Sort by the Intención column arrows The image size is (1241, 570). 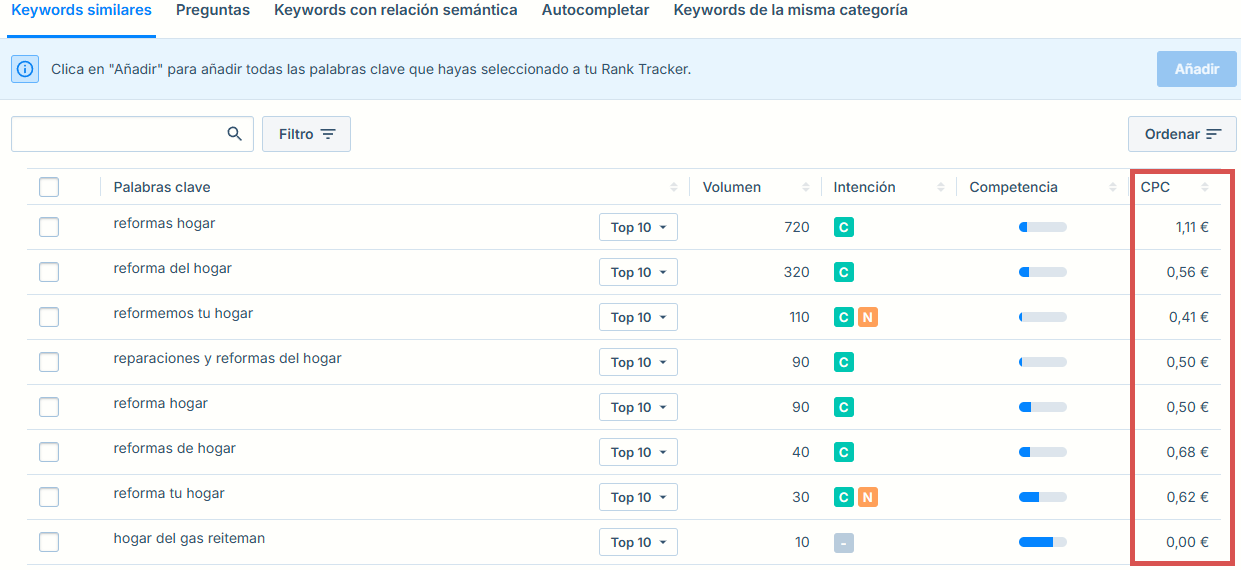941,187
